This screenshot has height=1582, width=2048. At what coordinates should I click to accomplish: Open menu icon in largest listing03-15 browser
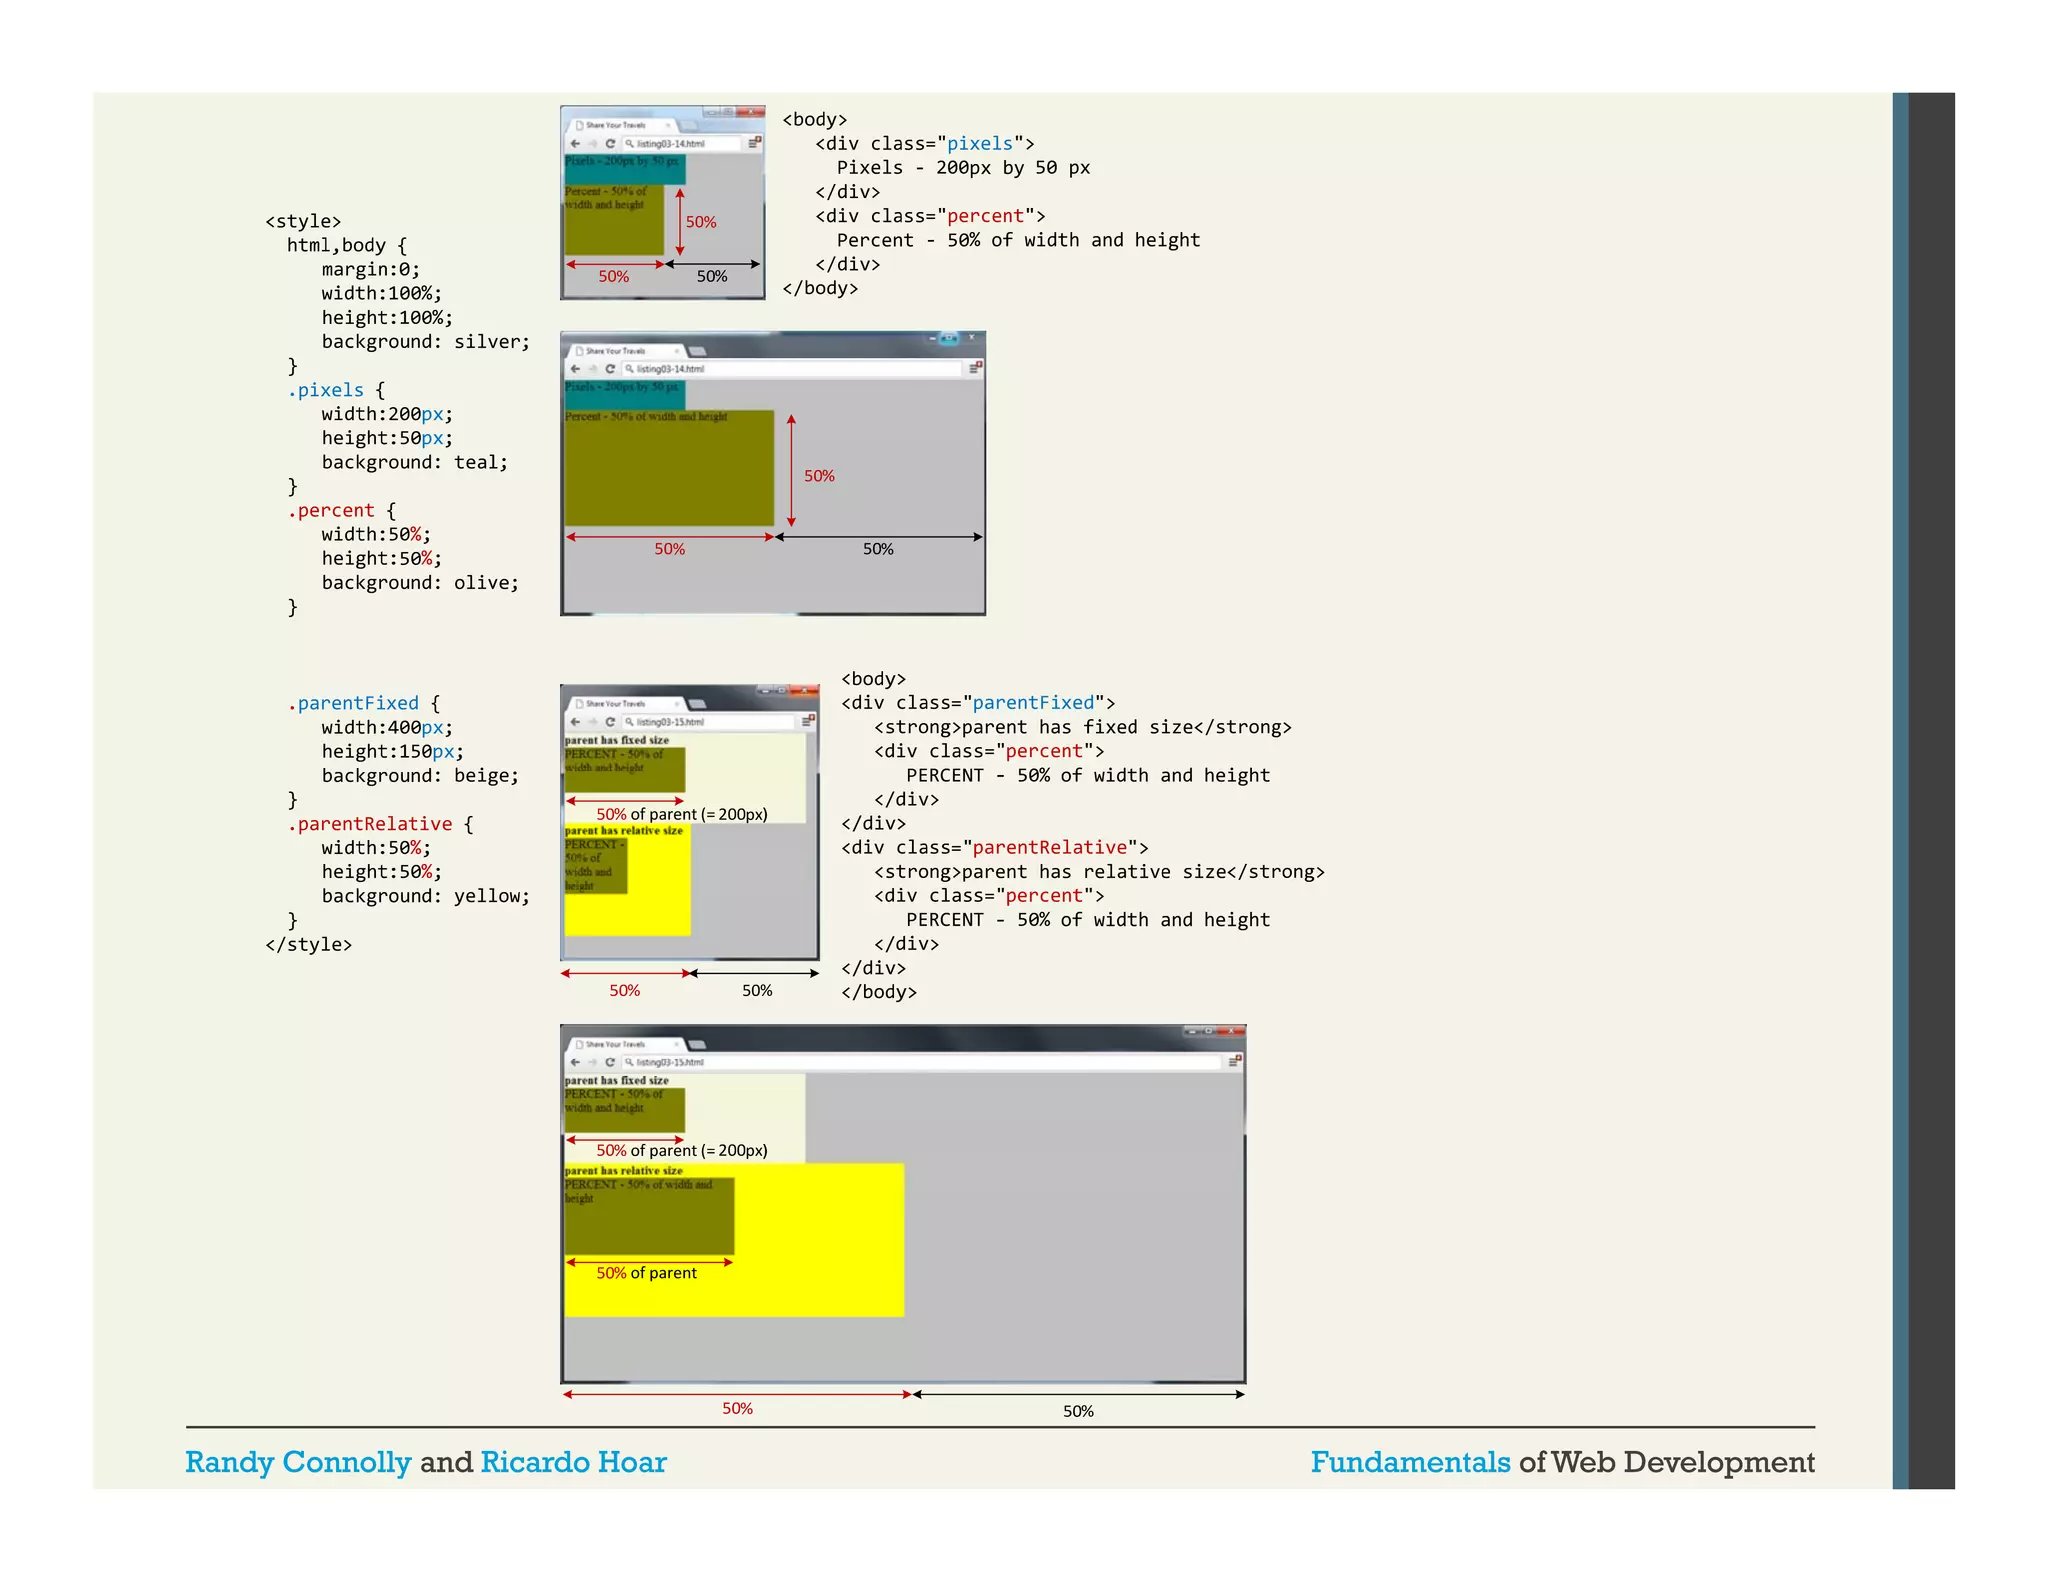1235,1061
